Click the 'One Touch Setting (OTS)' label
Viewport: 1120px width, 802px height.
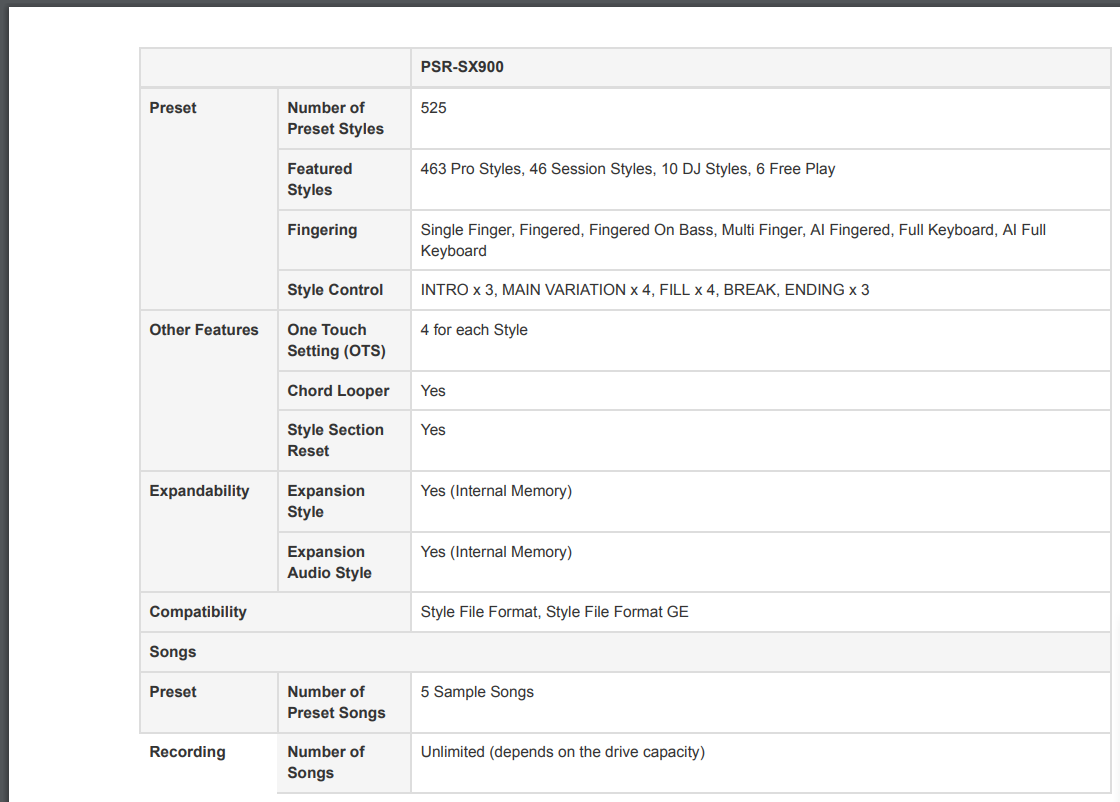pos(336,341)
